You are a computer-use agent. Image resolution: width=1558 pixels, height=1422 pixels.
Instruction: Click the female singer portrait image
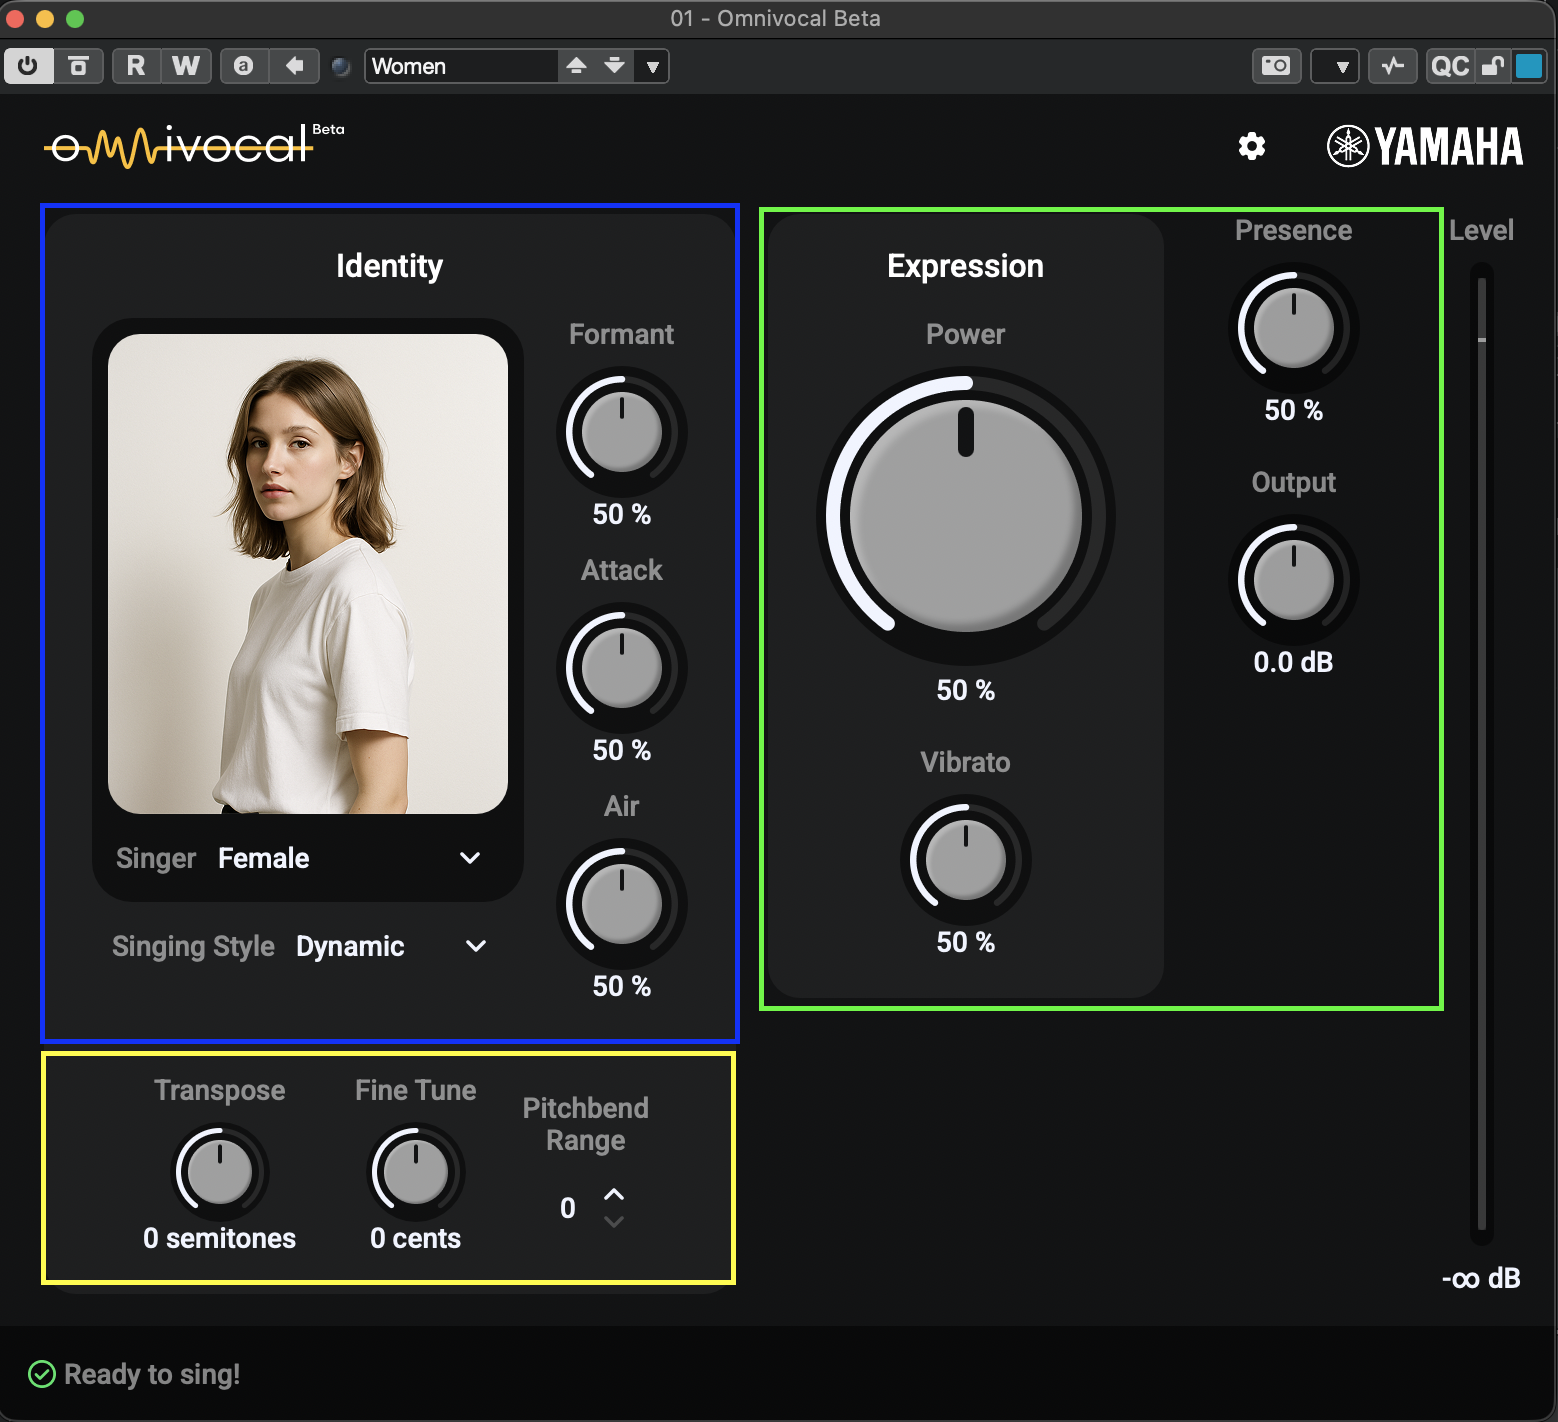pos(308,573)
